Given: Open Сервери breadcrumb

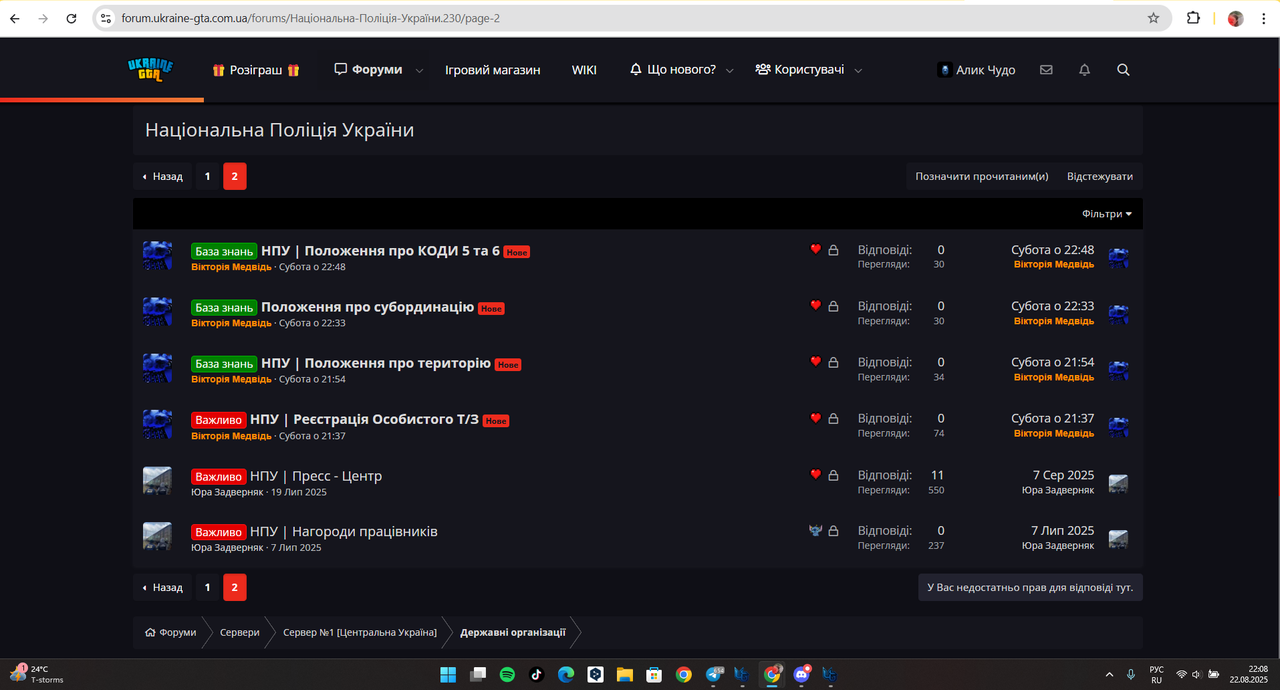Looking at the screenshot, I should (x=240, y=632).
